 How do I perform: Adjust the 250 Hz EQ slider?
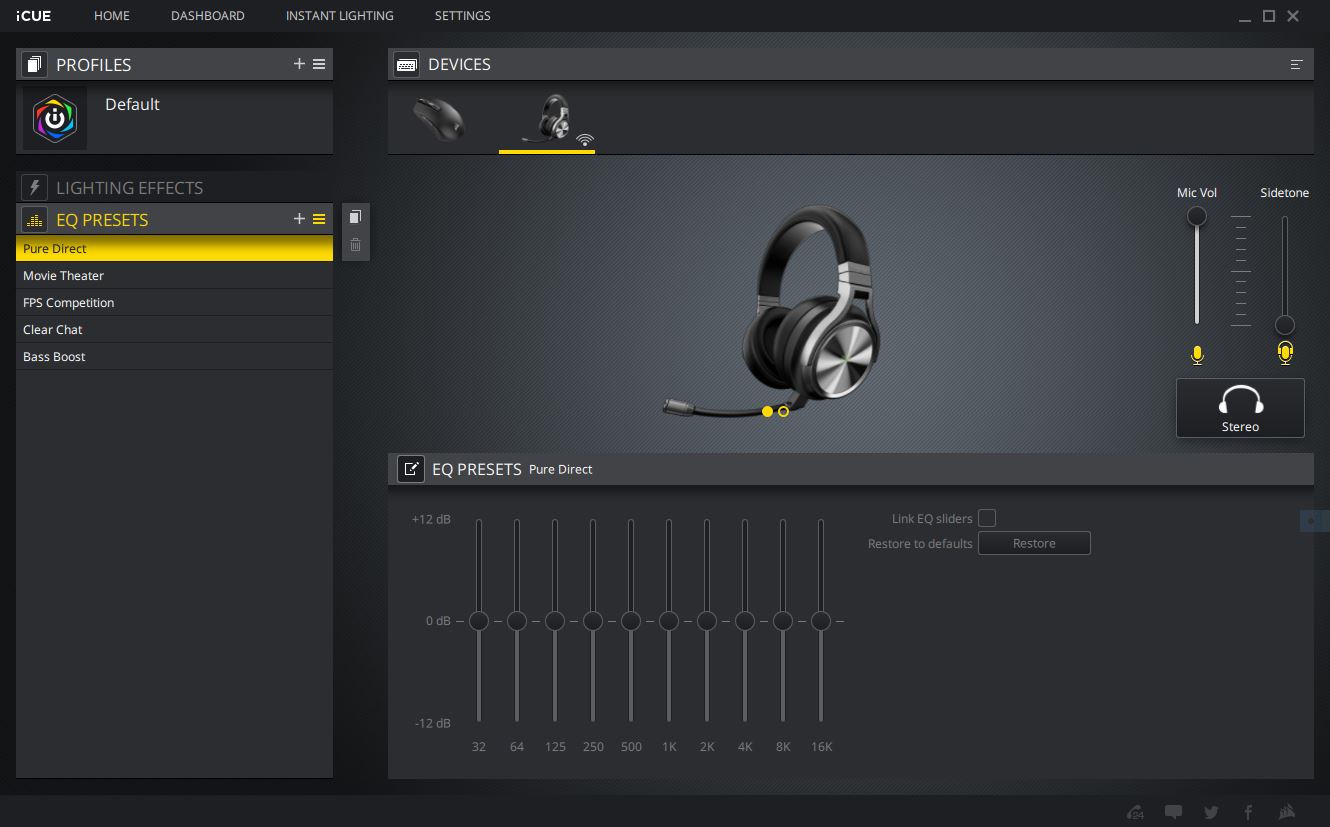pyautogui.click(x=592, y=621)
